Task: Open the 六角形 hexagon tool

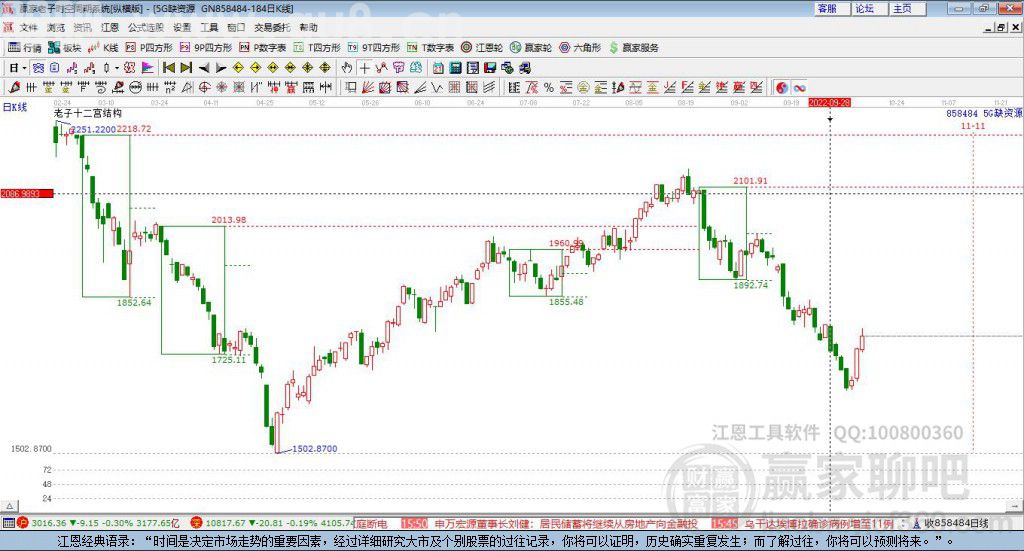Action: pos(580,48)
